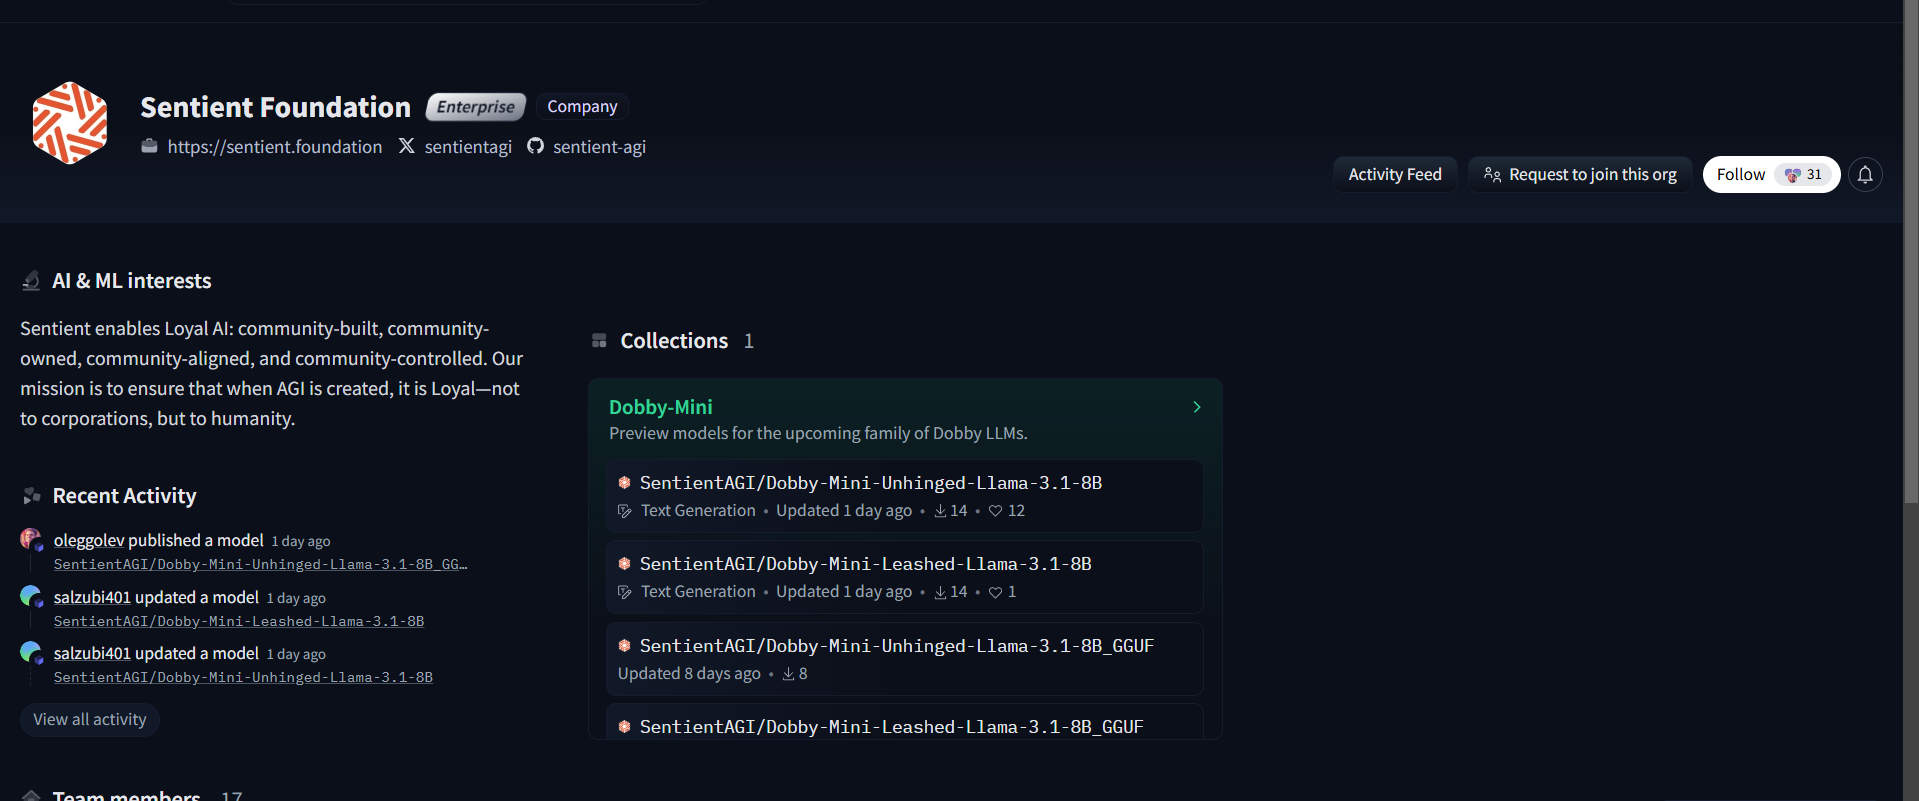Click model icon beside Unhinged-Llama-3.1-8B_GGUF
Image resolution: width=1919 pixels, height=801 pixels.
(624, 646)
